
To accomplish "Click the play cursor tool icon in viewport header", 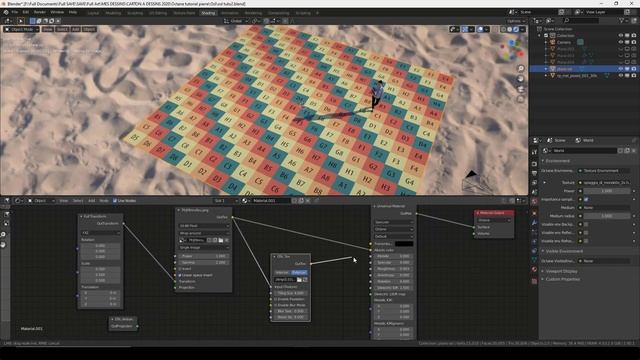I will pos(20,21).
